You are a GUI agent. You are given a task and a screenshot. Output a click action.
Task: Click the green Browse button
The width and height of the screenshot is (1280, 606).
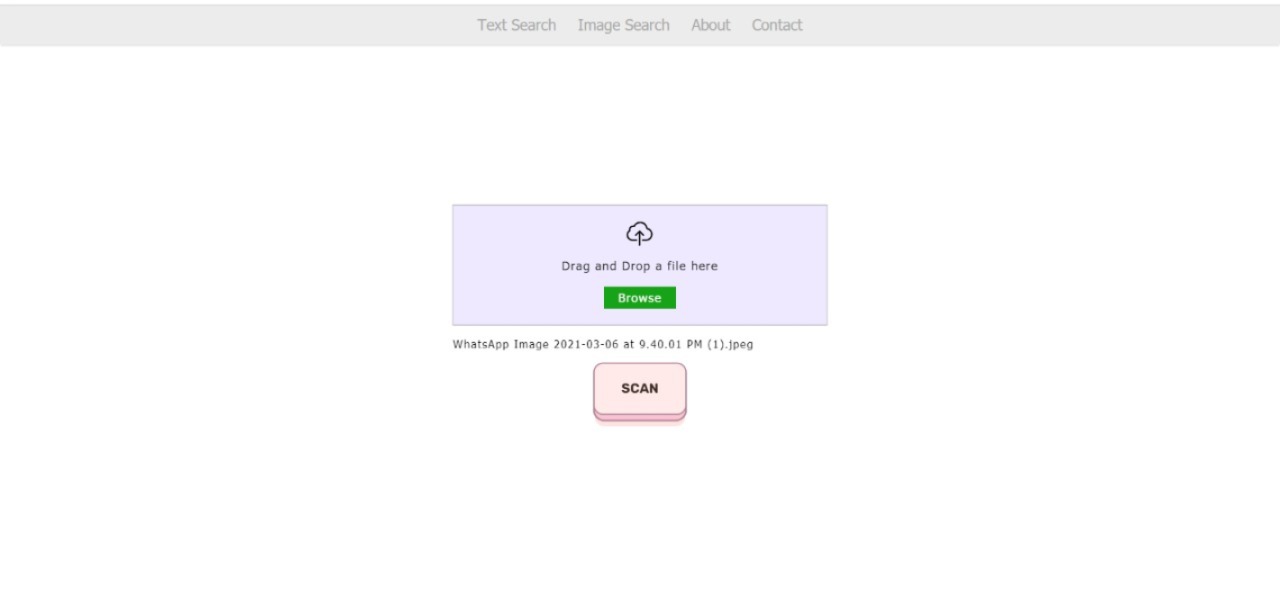(640, 298)
